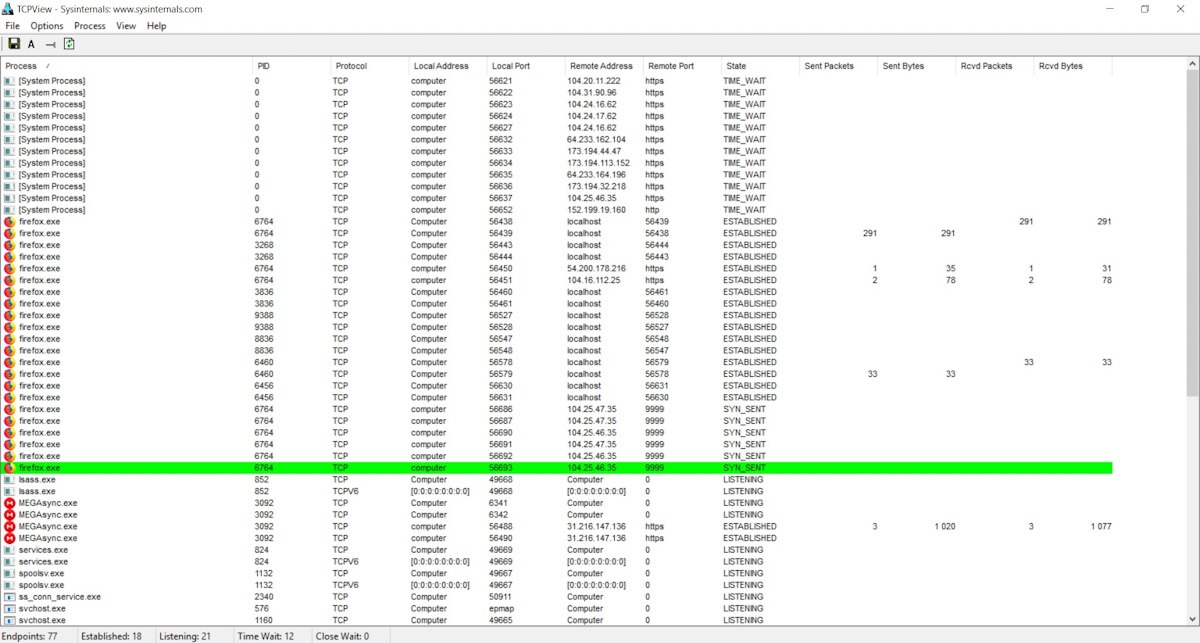
Task: Sort by the Remote Address column header
Action: pyautogui.click(x=603, y=66)
